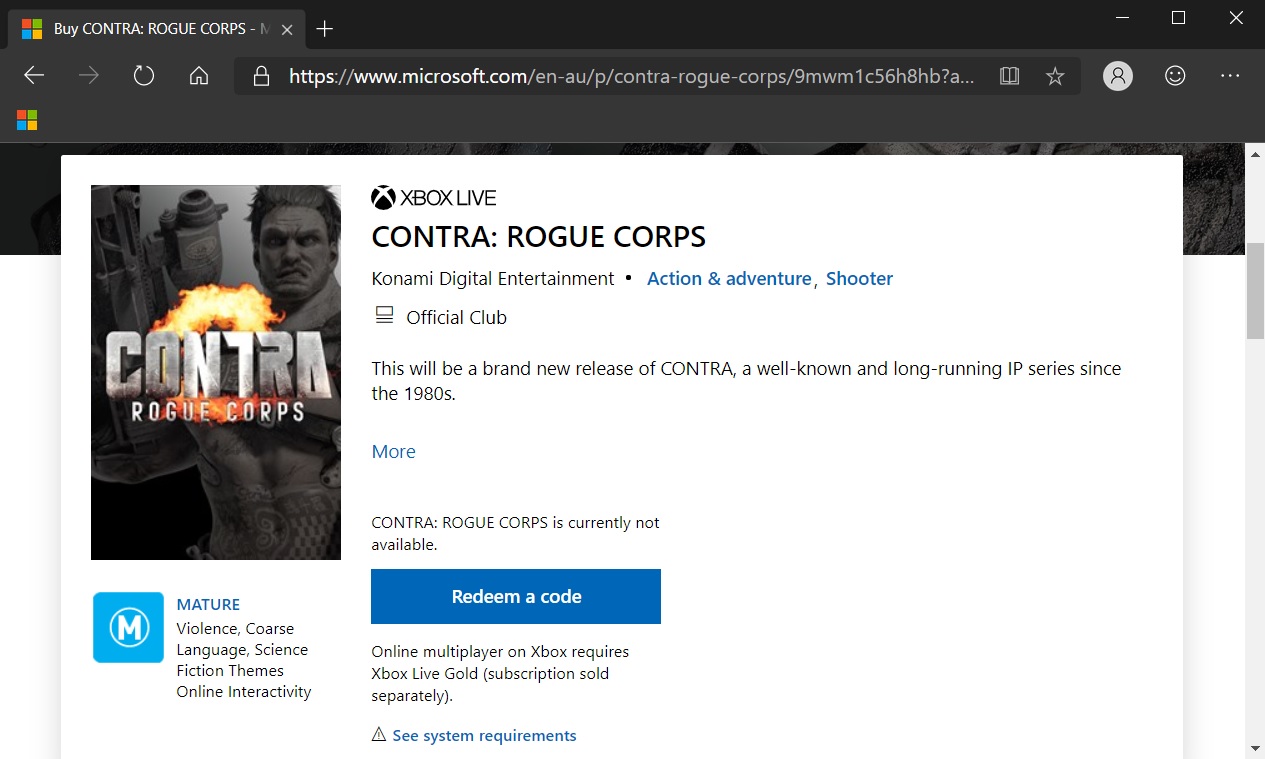Click the Official Club label
Screen dimensions: 1265x759
pyautogui.click(x=456, y=317)
